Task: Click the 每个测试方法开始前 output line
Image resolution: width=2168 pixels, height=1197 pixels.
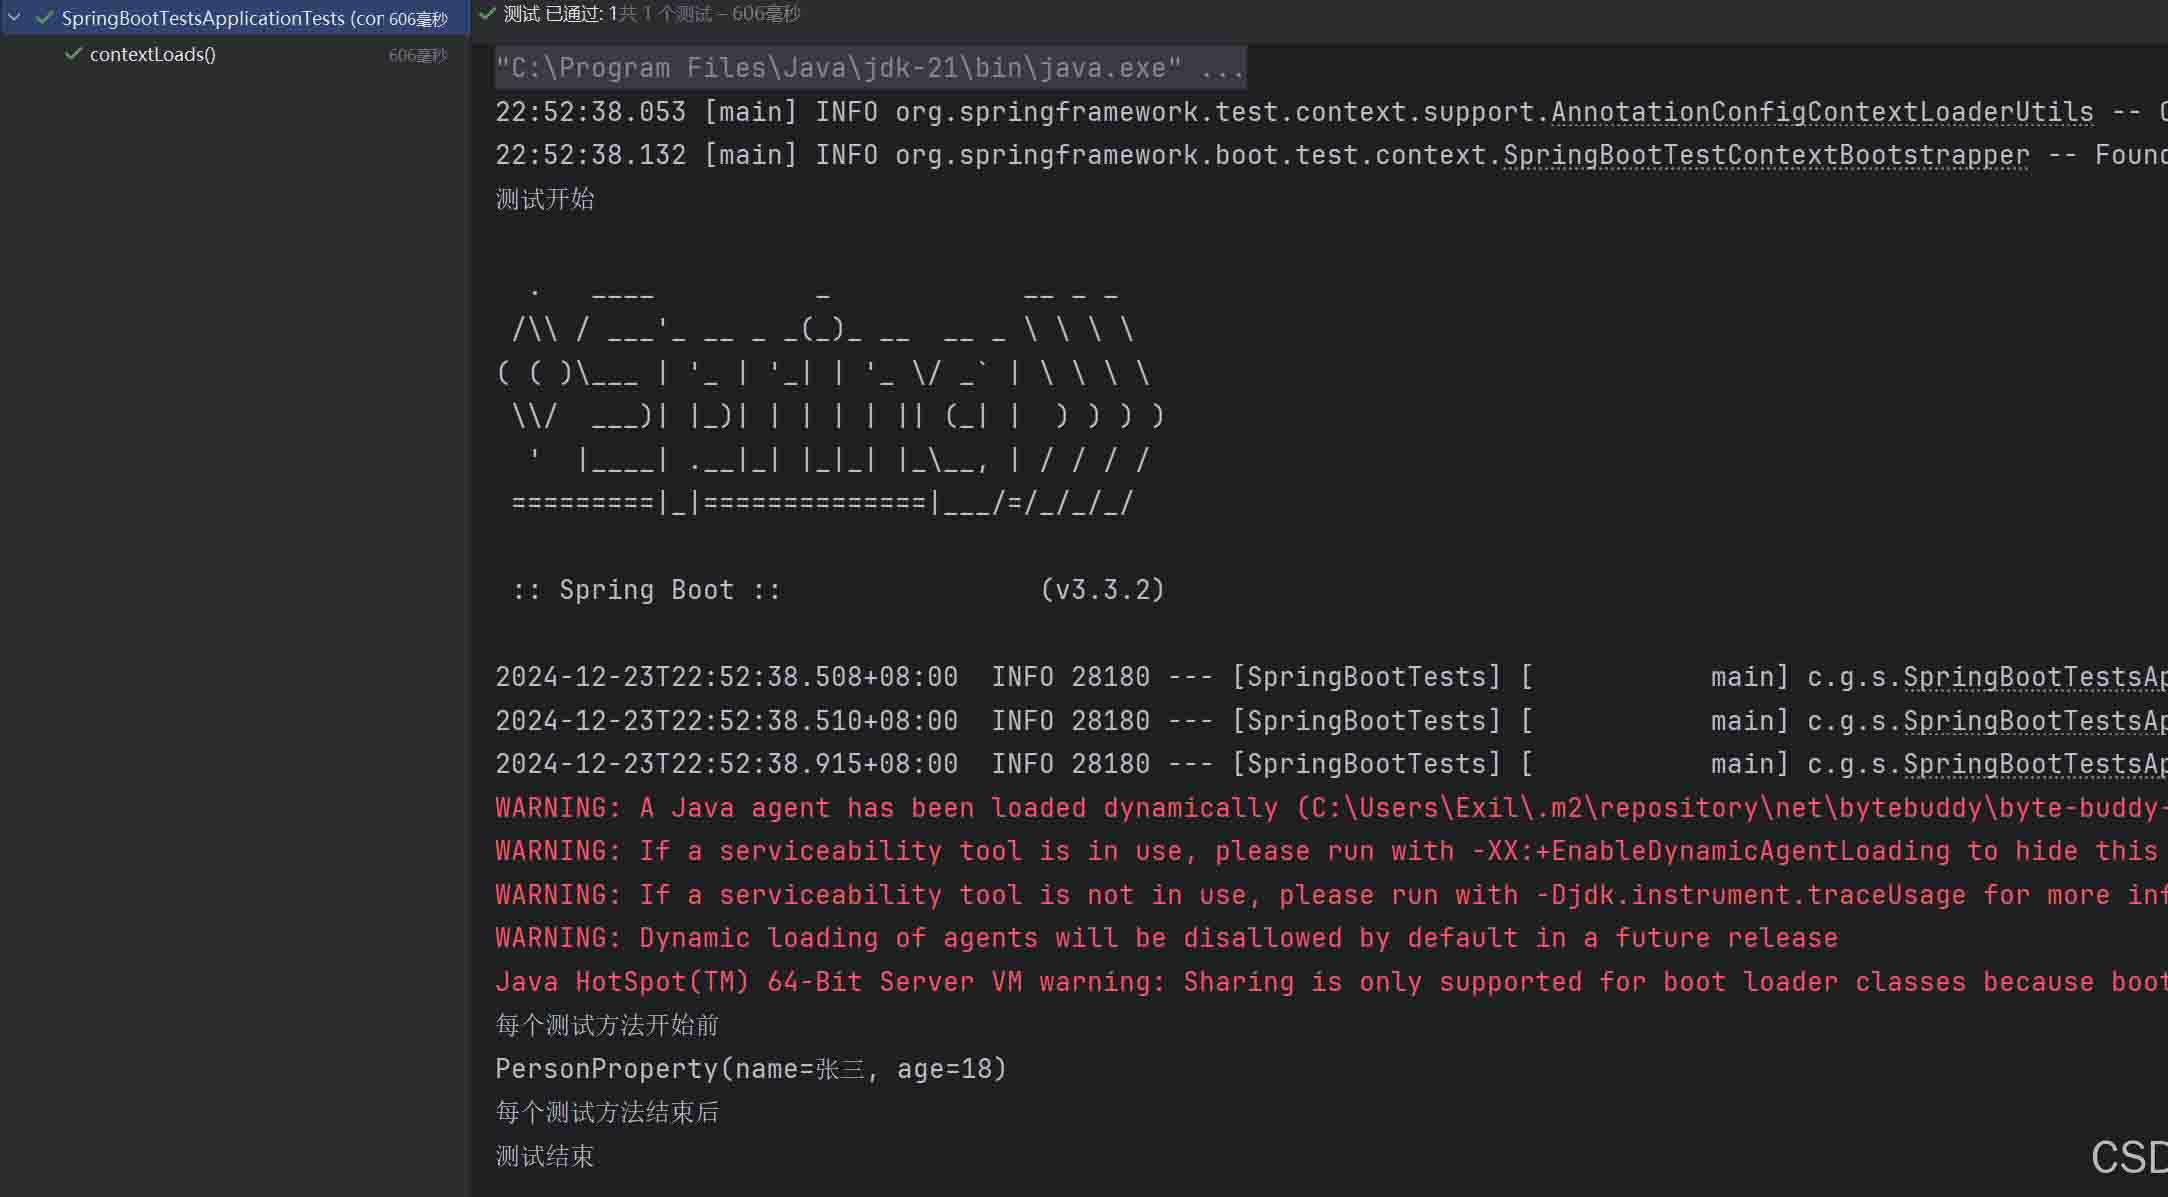Action: (x=607, y=1025)
